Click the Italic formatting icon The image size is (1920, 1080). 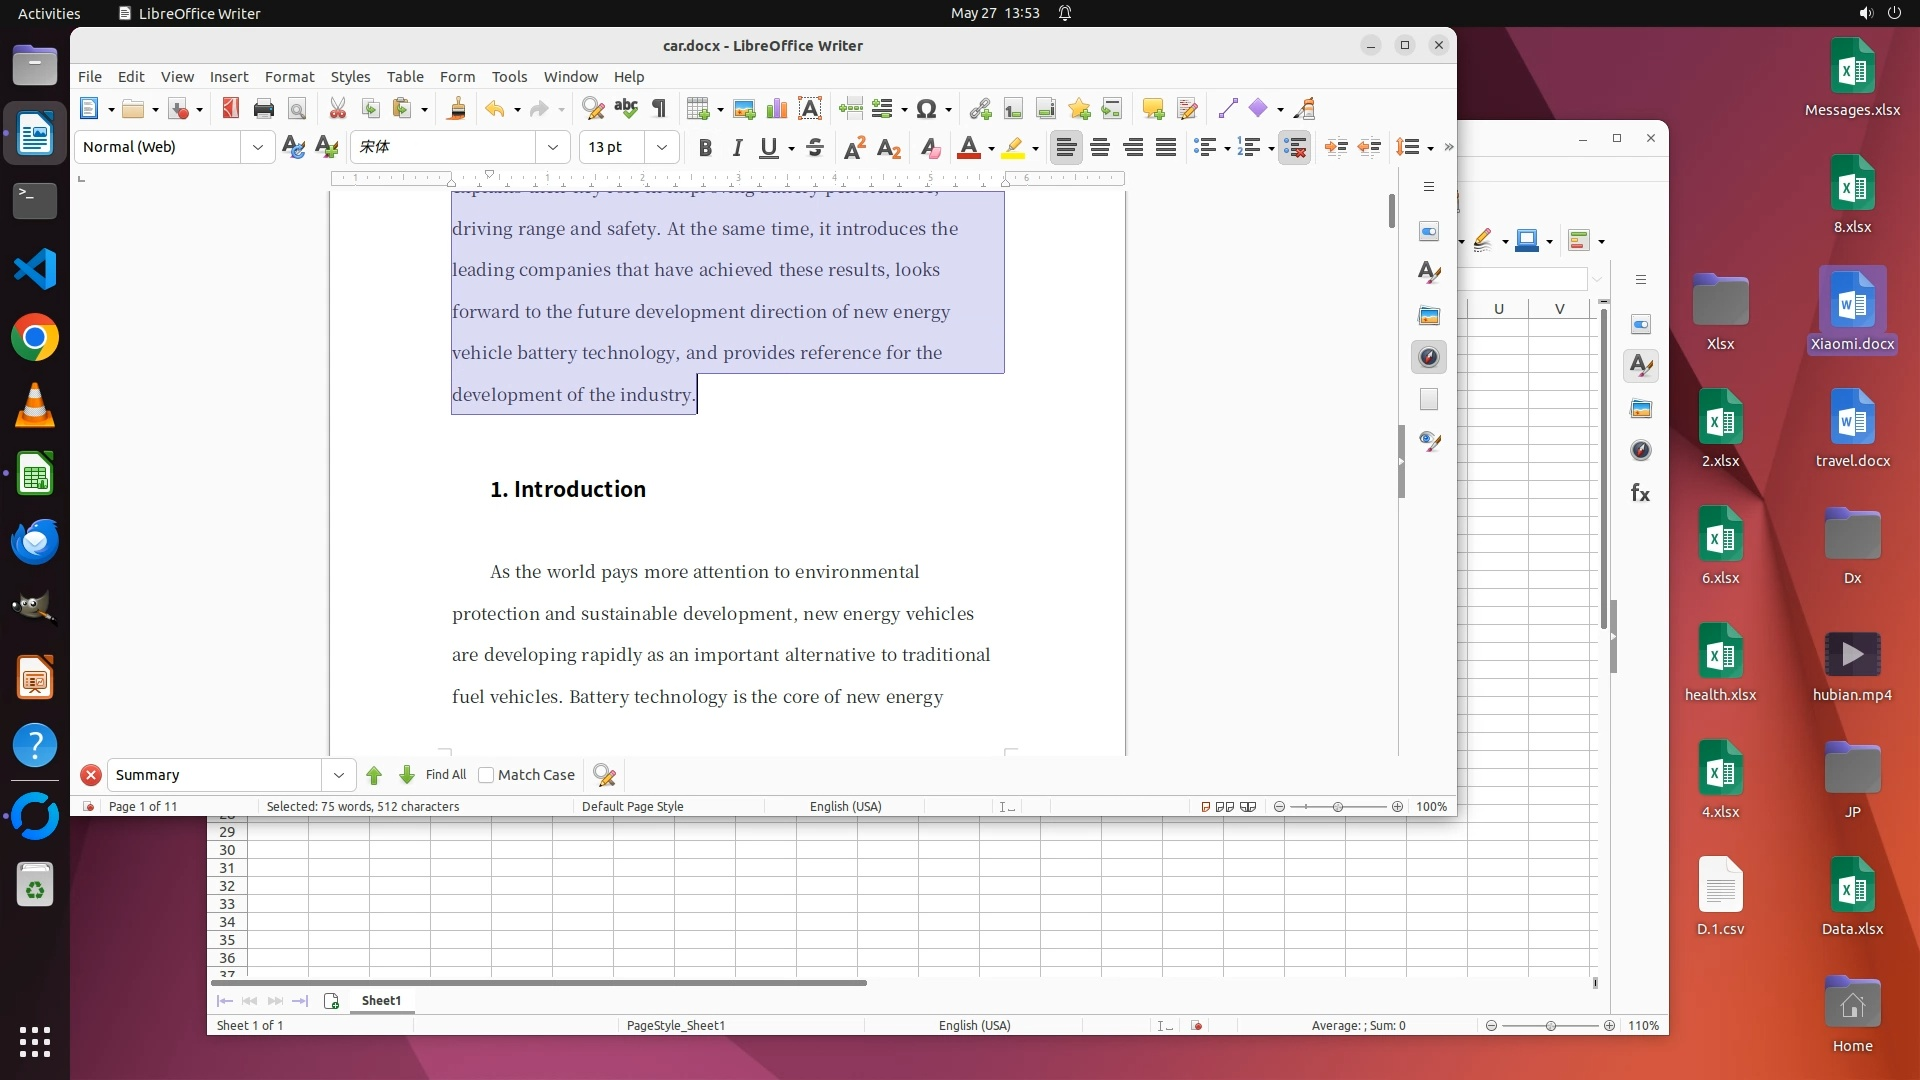click(737, 148)
